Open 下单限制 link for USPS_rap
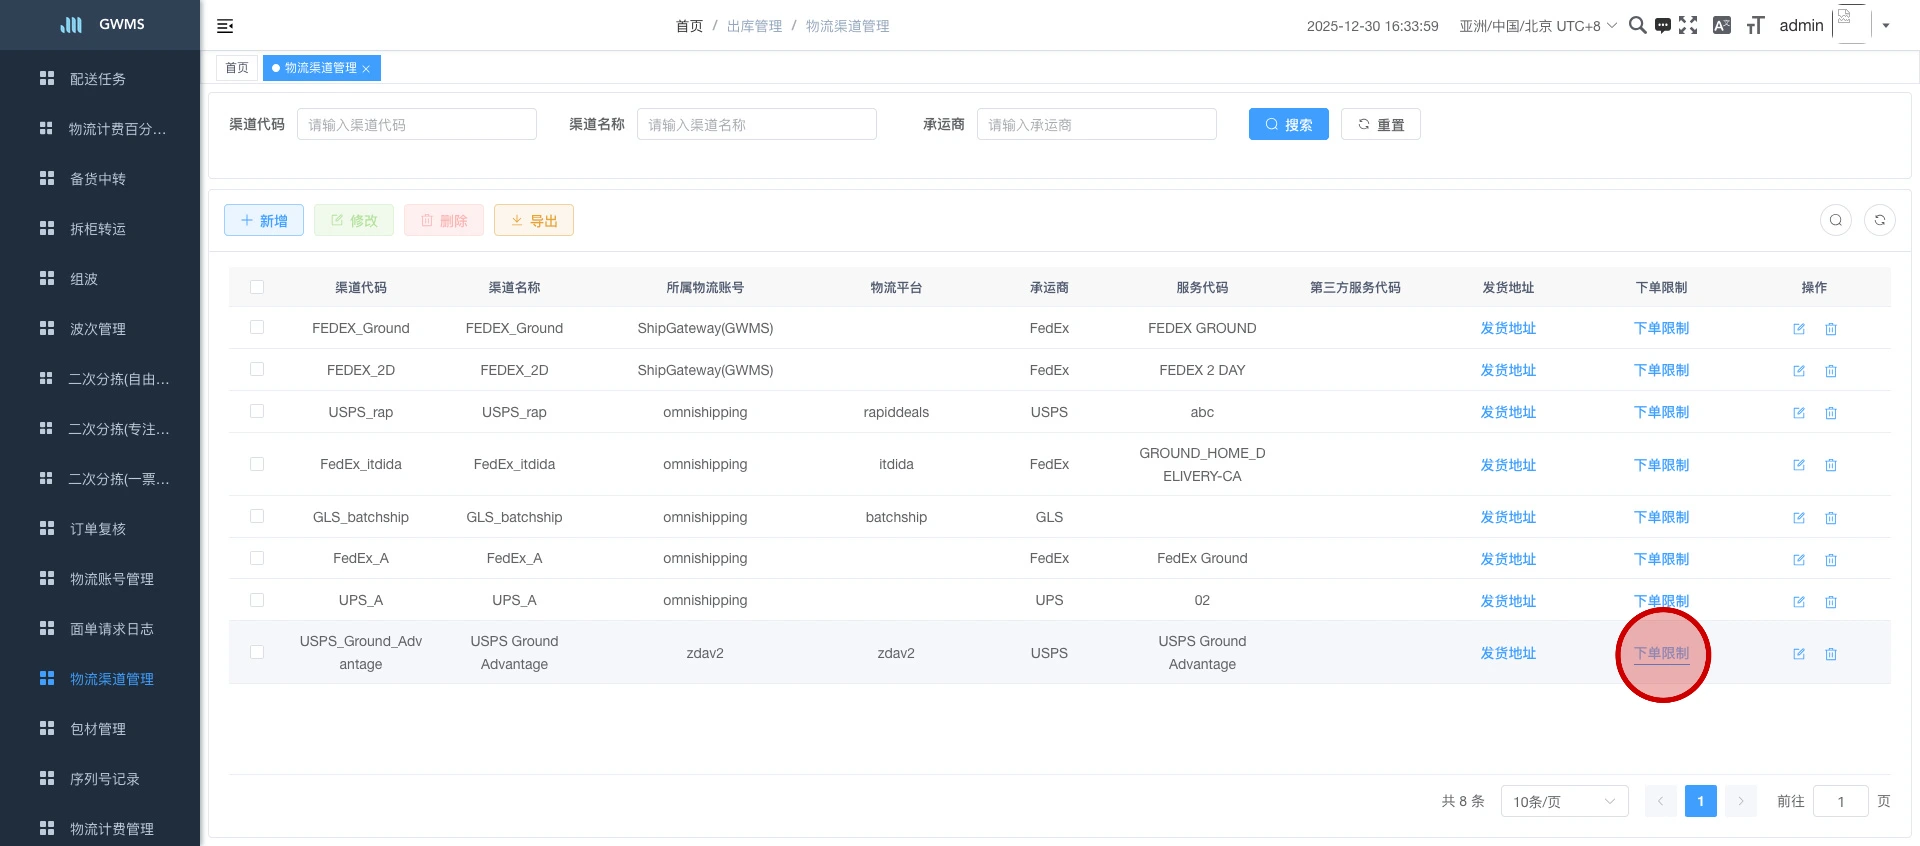1920x846 pixels. (x=1661, y=412)
